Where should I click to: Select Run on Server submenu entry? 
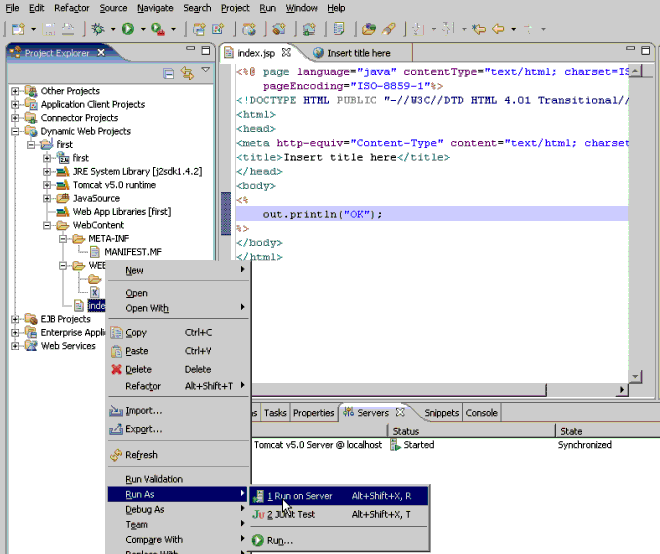[339, 496]
